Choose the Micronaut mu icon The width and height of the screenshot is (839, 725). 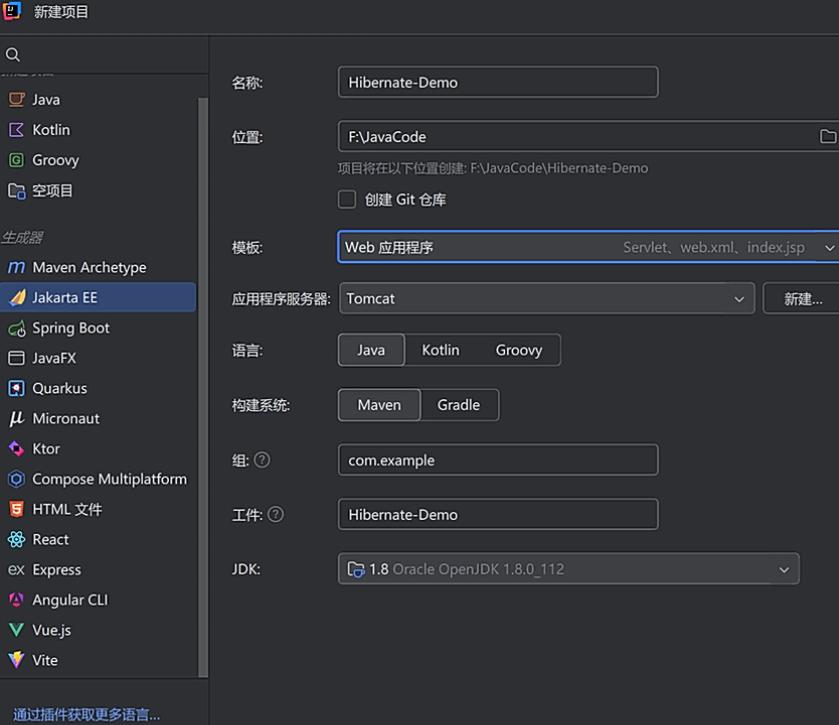click(x=17, y=418)
